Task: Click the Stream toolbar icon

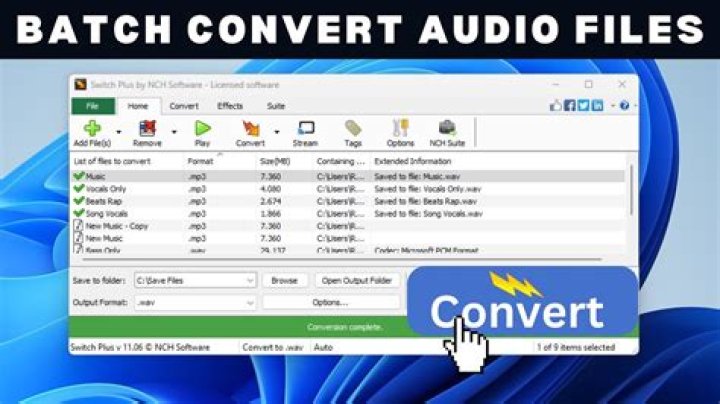Action: 306,128
